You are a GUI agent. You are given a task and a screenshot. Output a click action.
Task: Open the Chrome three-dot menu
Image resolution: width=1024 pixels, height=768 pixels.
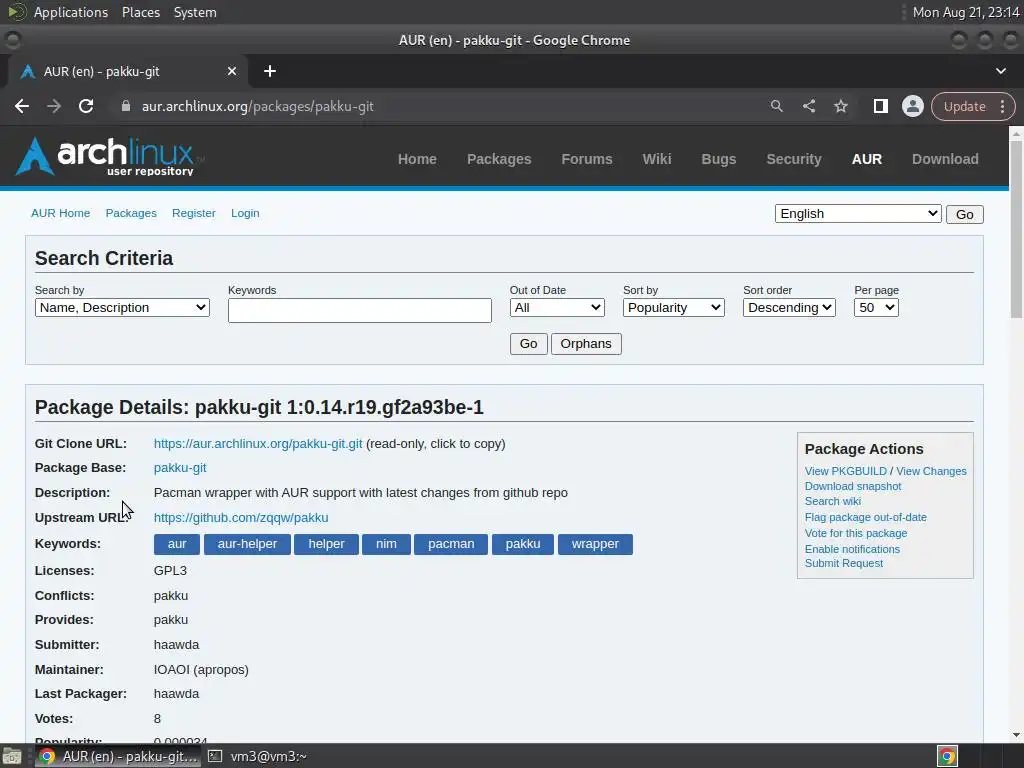point(1002,106)
